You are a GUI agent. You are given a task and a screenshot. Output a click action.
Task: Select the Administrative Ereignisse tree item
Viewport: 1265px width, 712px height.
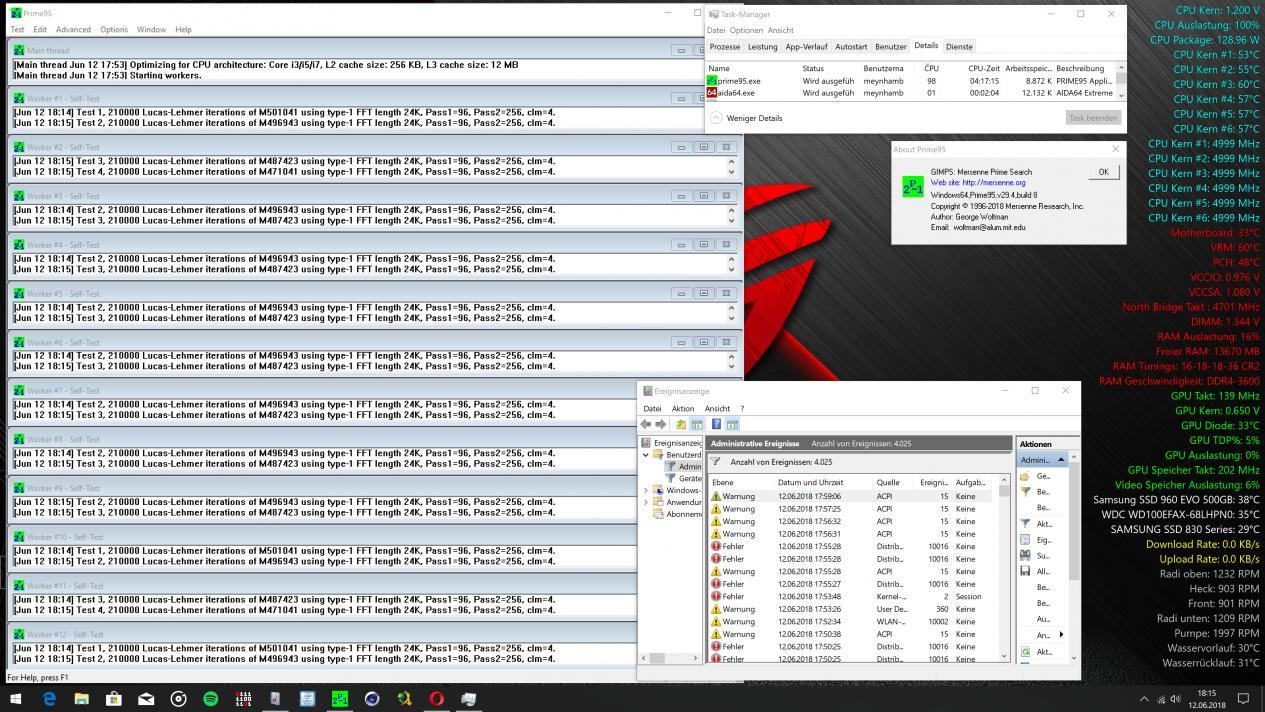point(683,466)
